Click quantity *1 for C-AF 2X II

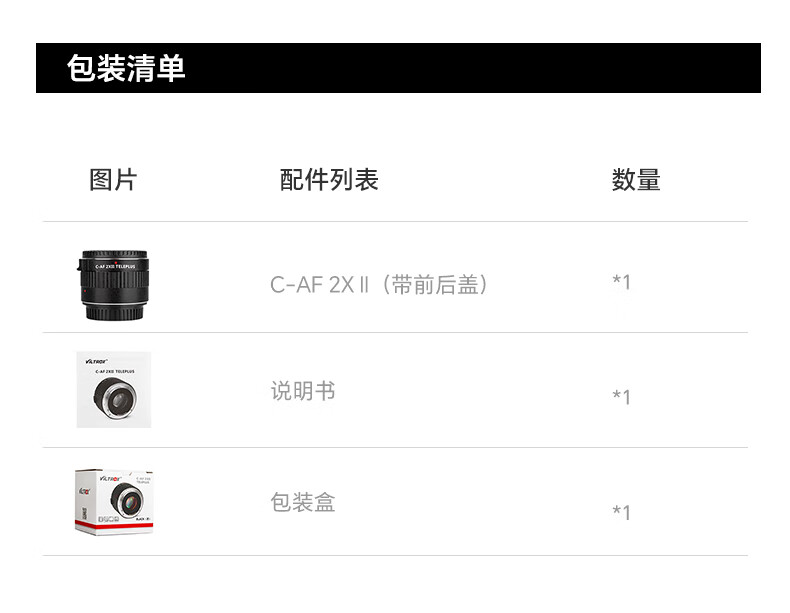coord(621,282)
